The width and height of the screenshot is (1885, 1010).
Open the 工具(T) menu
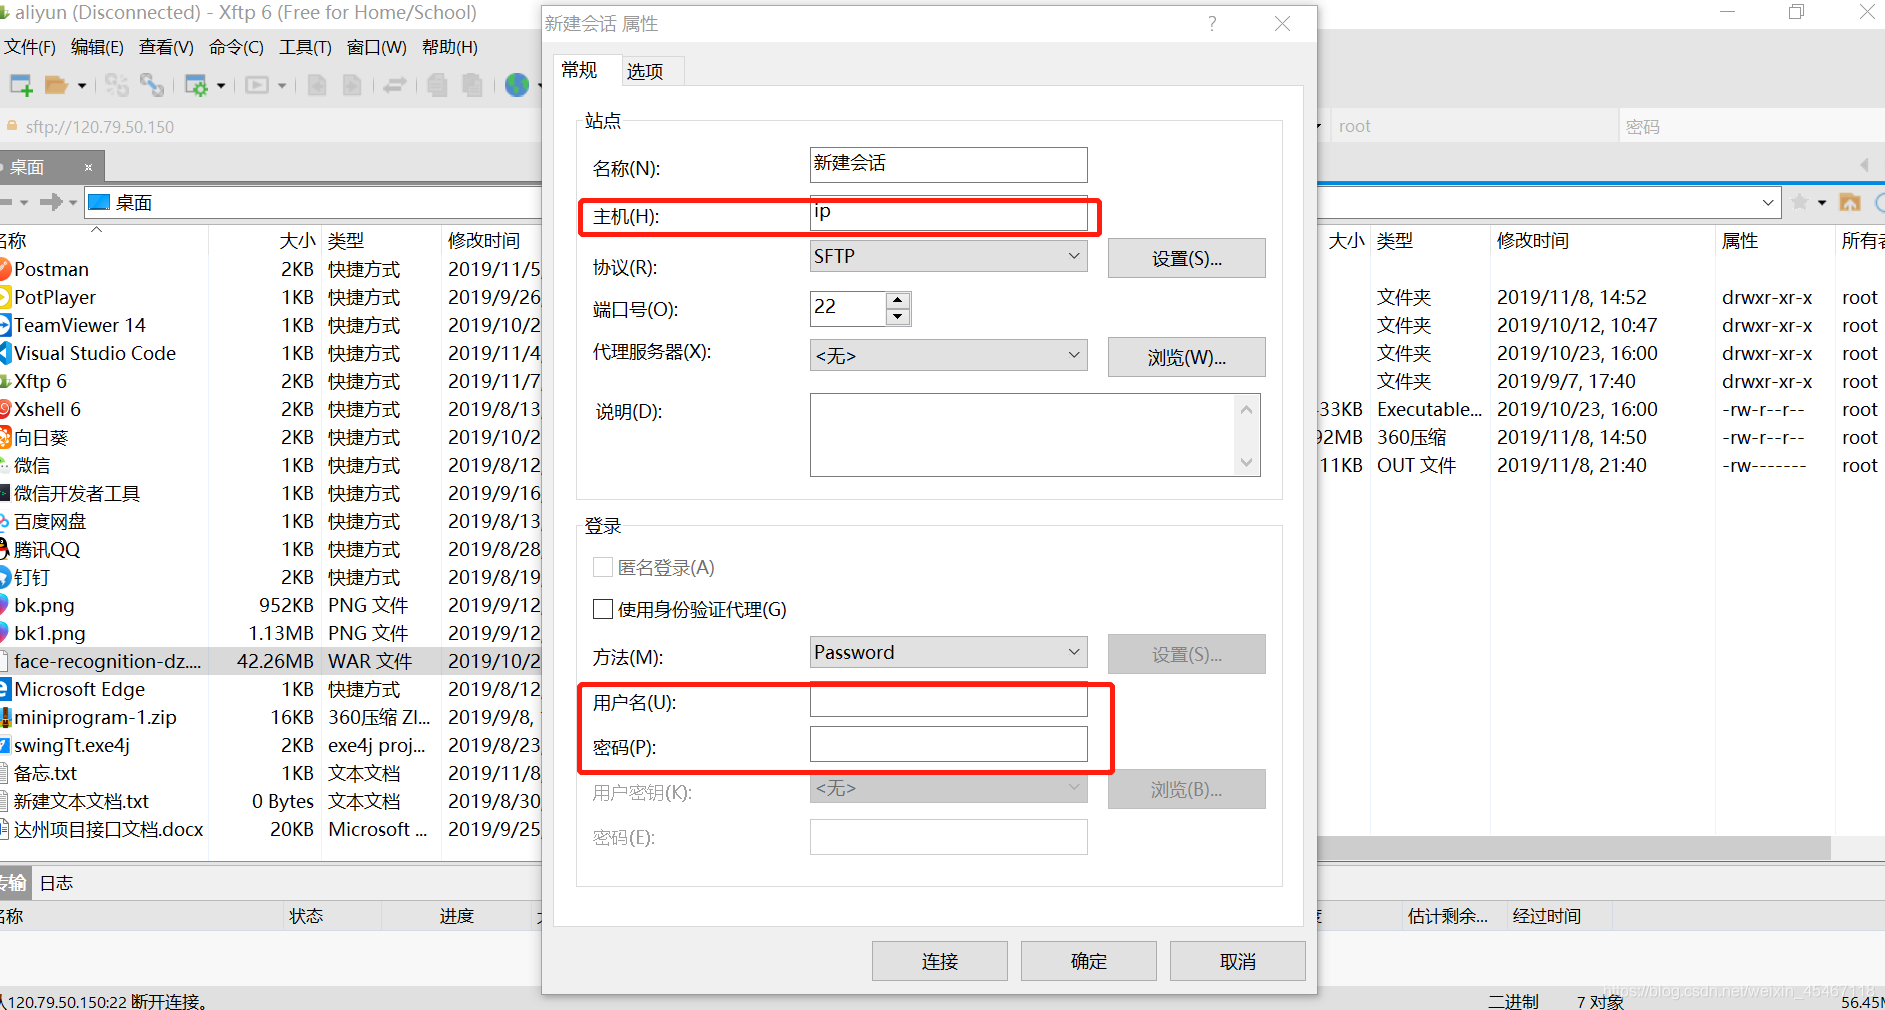coord(305,47)
